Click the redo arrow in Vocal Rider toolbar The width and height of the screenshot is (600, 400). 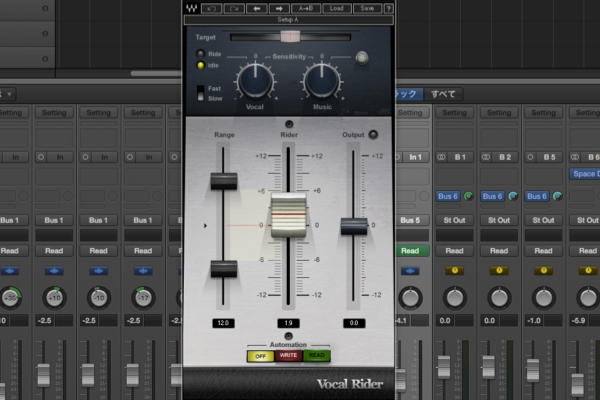pos(234,8)
